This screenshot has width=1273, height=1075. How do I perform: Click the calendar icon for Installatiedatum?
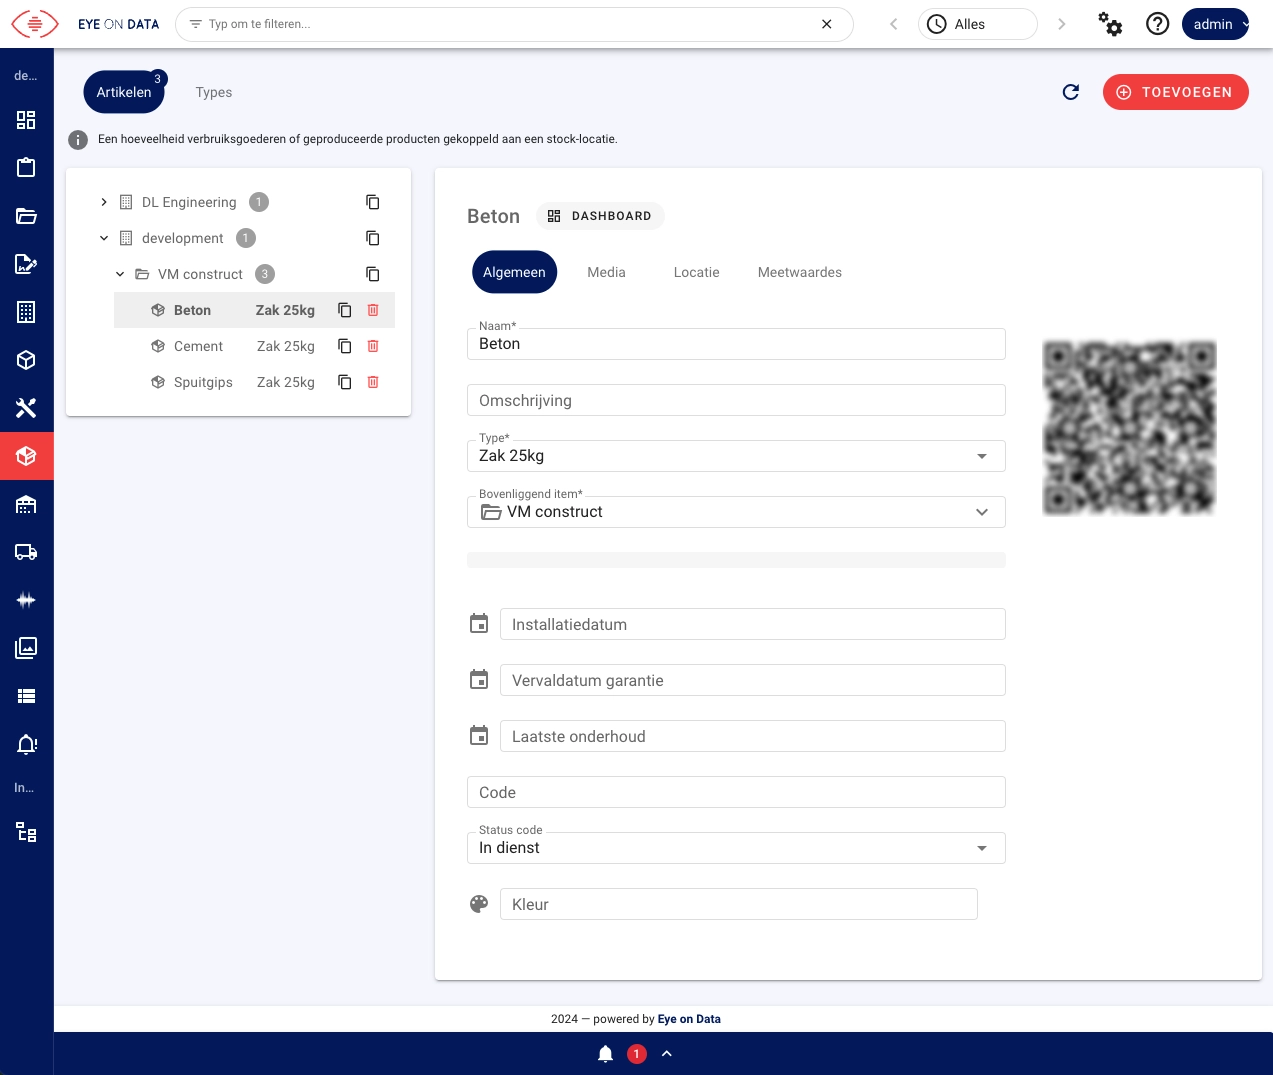click(479, 624)
